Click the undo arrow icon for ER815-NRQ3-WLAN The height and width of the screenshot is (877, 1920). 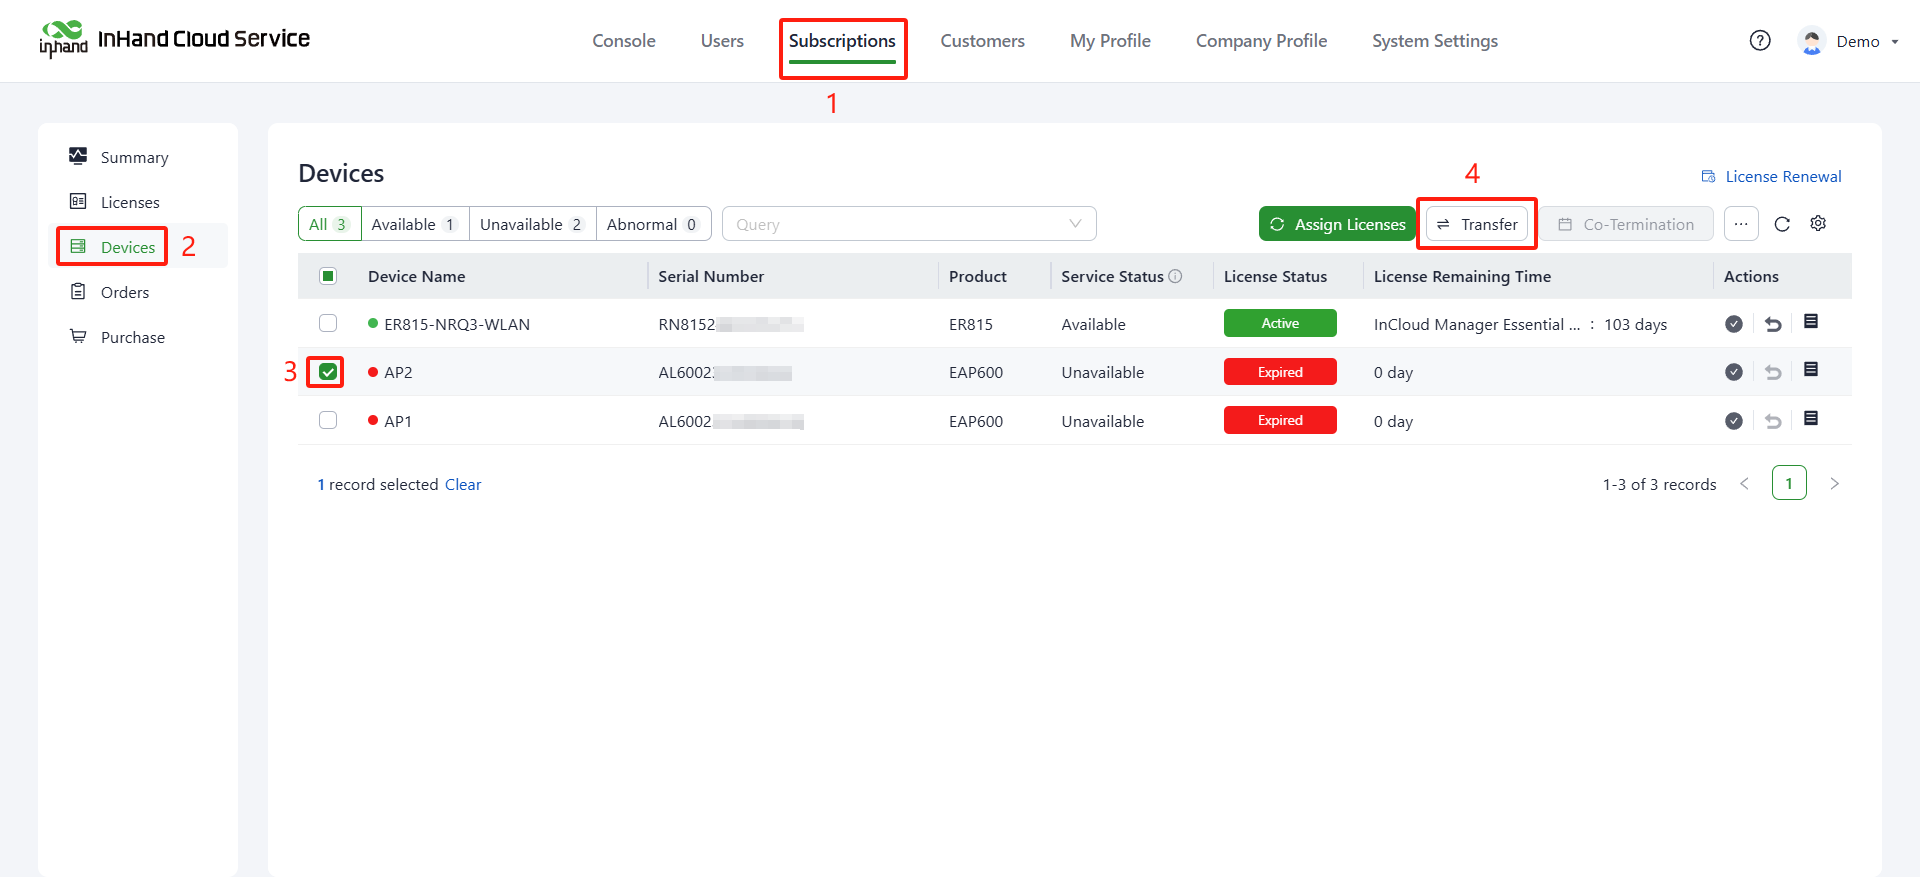click(x=1773, y=324)
